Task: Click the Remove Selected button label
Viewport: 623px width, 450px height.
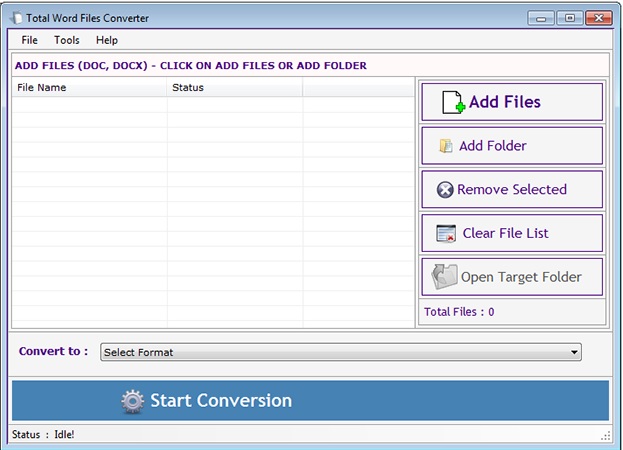Action: [x=512, y=190]
